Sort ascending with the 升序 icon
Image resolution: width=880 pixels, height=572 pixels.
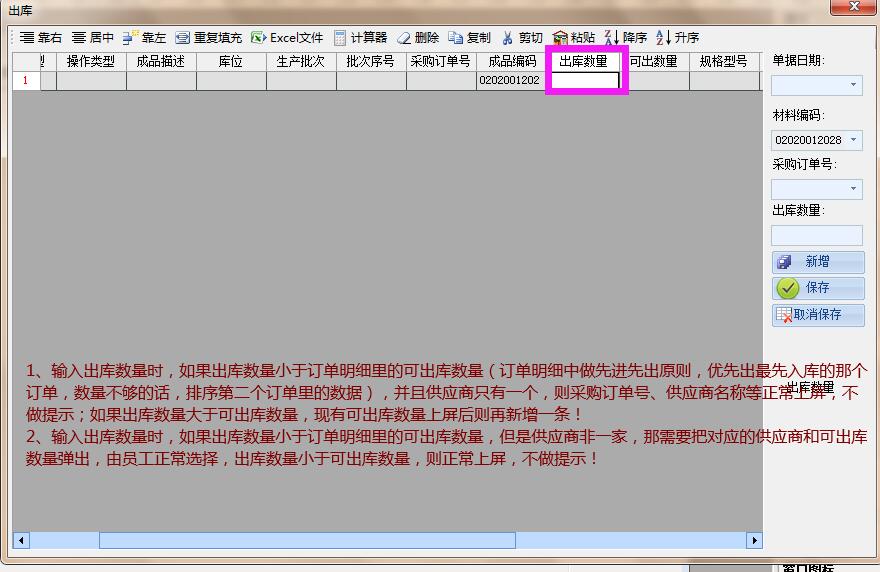click(x=663, y=38)
